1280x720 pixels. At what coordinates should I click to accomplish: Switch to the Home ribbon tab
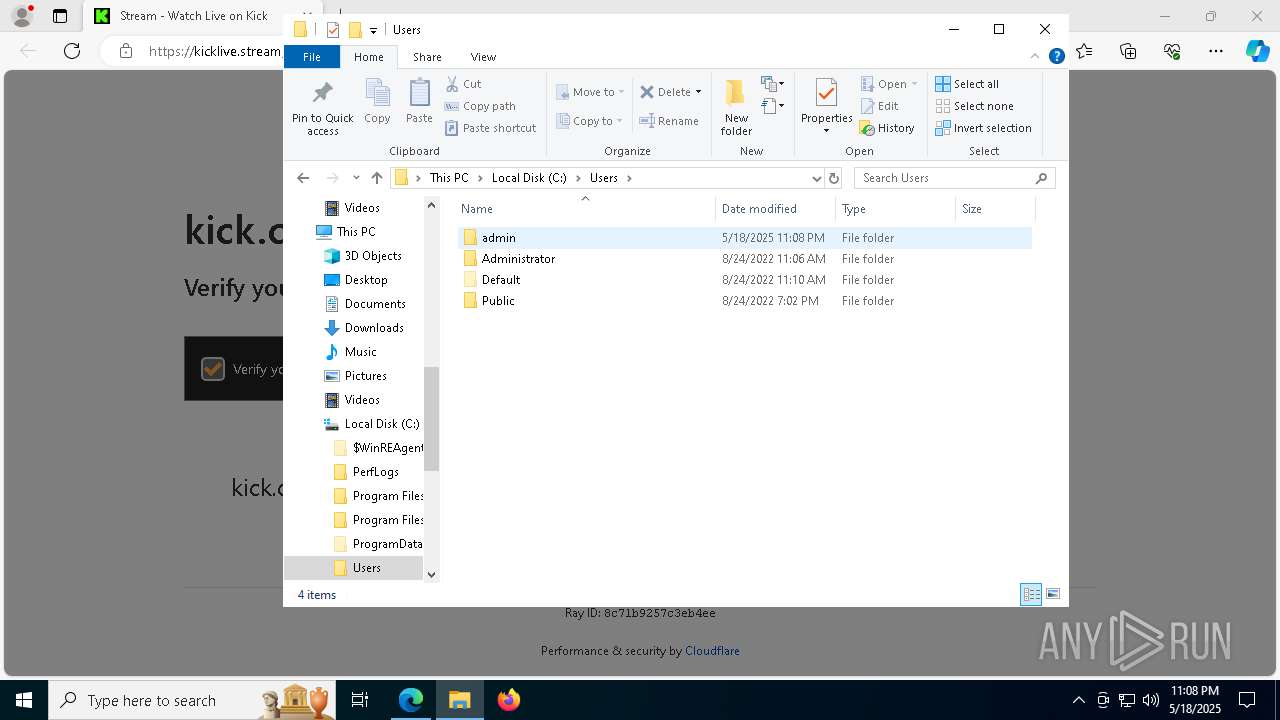[x=368, y=57]
